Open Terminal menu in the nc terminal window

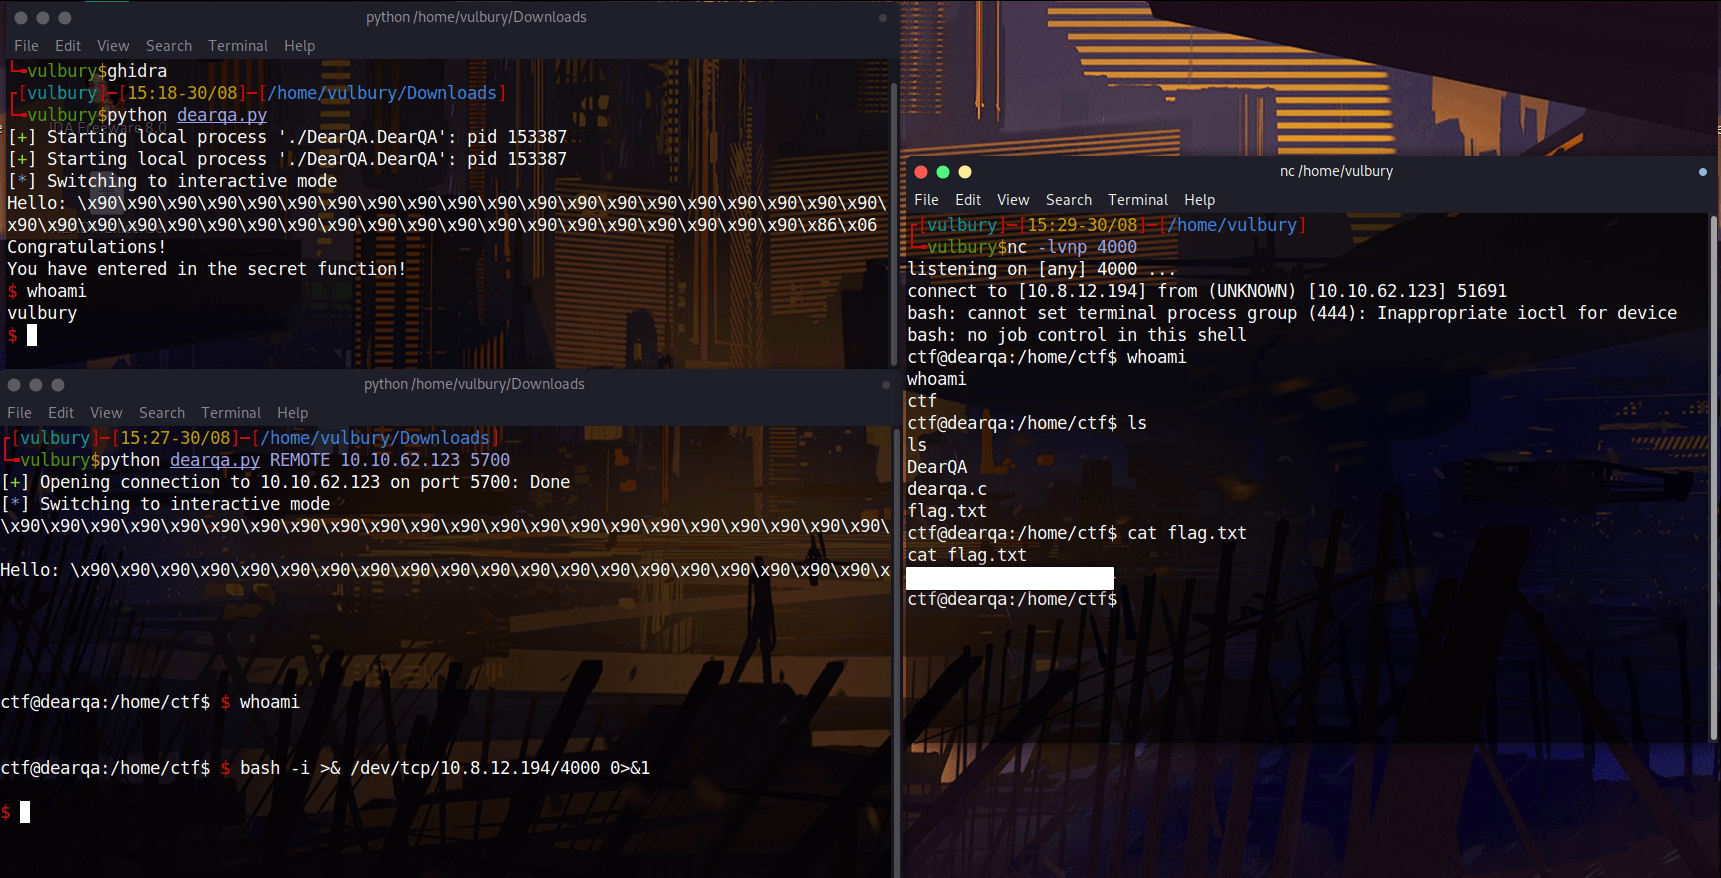click(1138, 200)
